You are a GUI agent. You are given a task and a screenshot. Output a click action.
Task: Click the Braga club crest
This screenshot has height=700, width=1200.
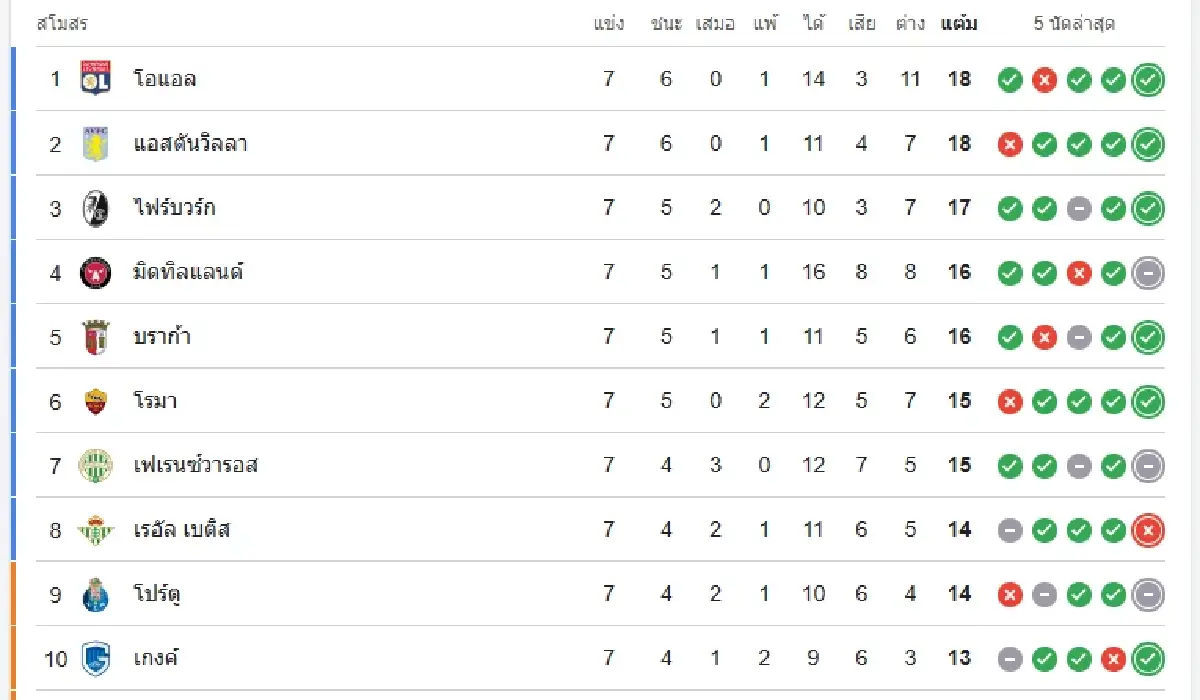95,337
